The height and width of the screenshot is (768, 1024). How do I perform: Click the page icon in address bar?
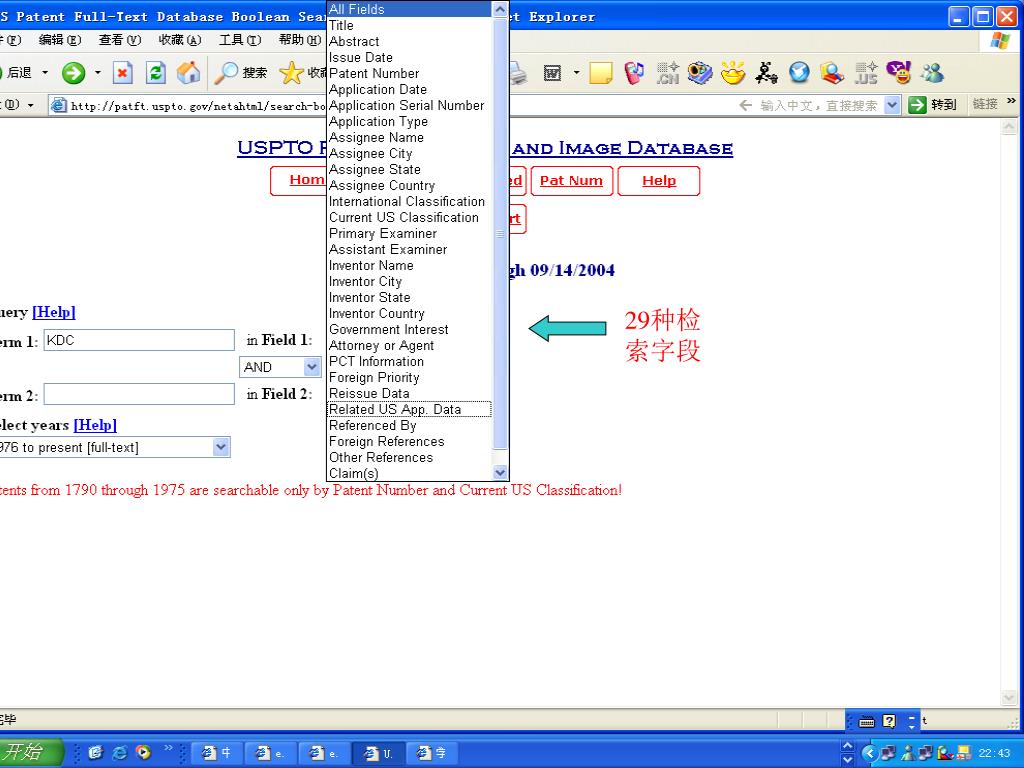59,105
